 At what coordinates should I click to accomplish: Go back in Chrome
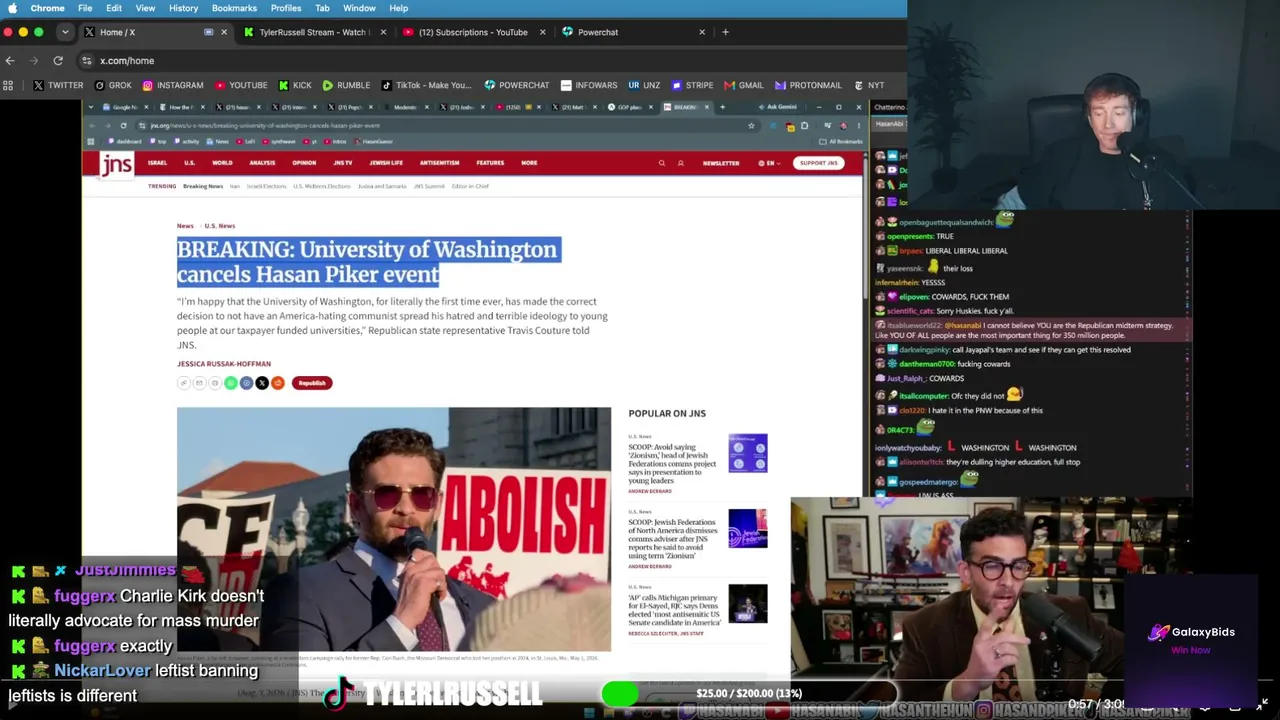pyautogui.click(x=10, y=61)
